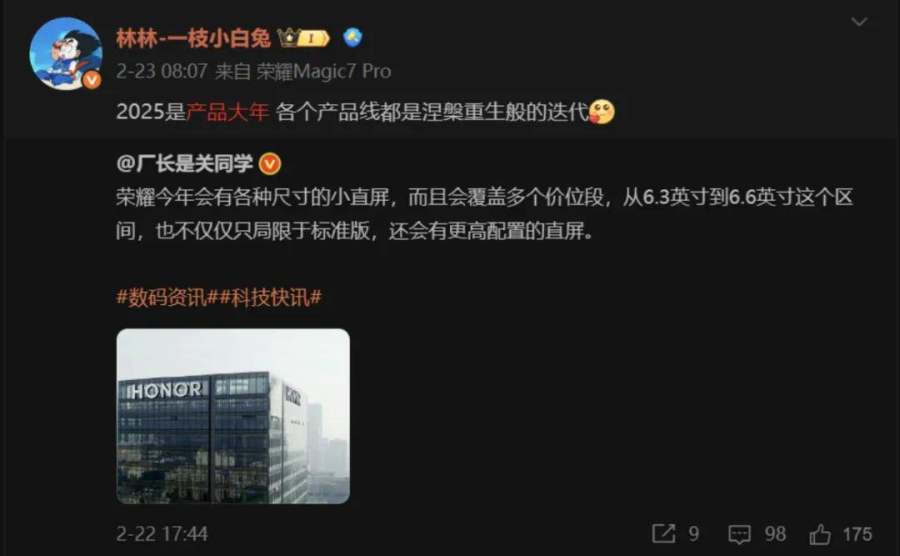
Task: Open the #科技快讯# hashtag topic
Action: click(270, 297)
